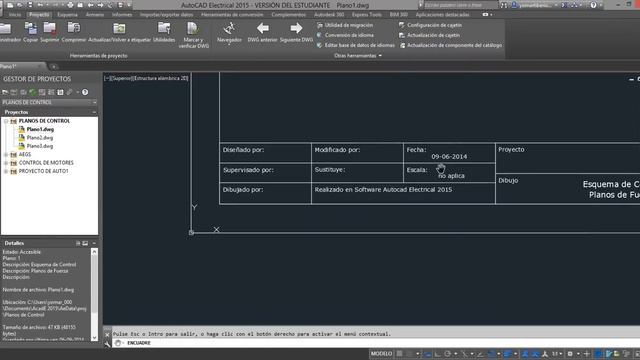Click the Utilidad de migración item
640x360 pixels.
(x=345, y=25)
